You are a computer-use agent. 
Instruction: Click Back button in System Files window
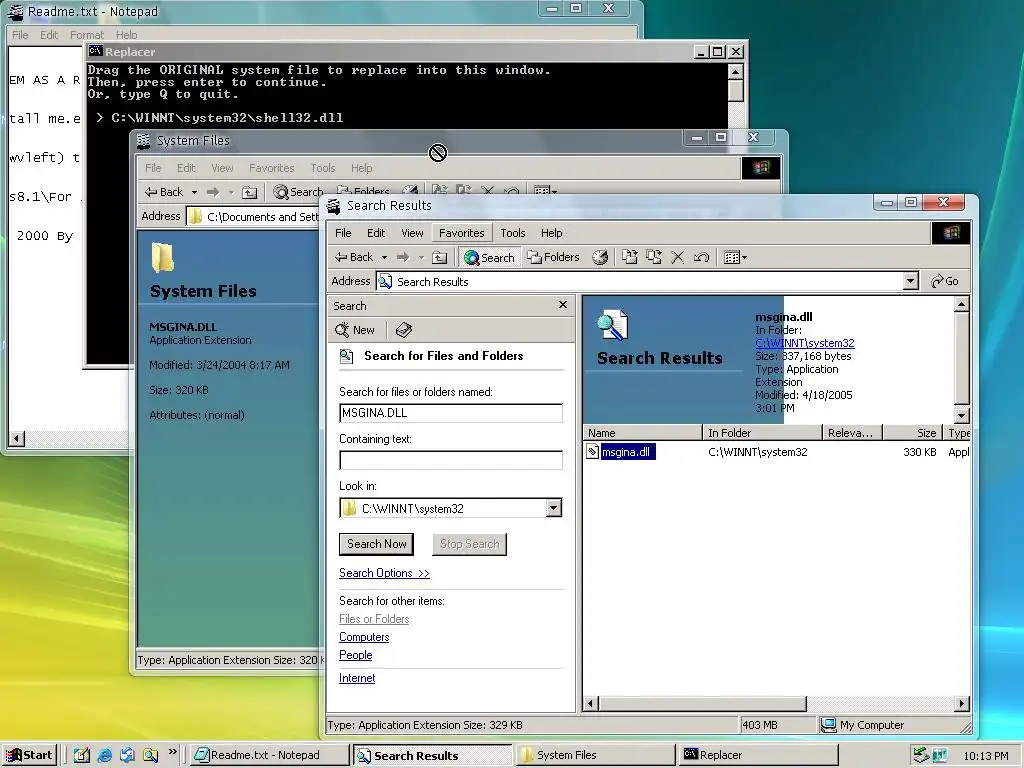(163, 192)
